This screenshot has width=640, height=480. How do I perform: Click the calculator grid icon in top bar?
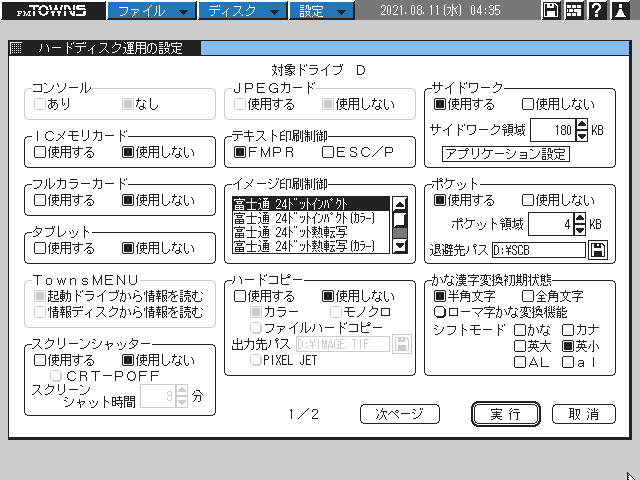pyautogui.click(x=573, y=10)
